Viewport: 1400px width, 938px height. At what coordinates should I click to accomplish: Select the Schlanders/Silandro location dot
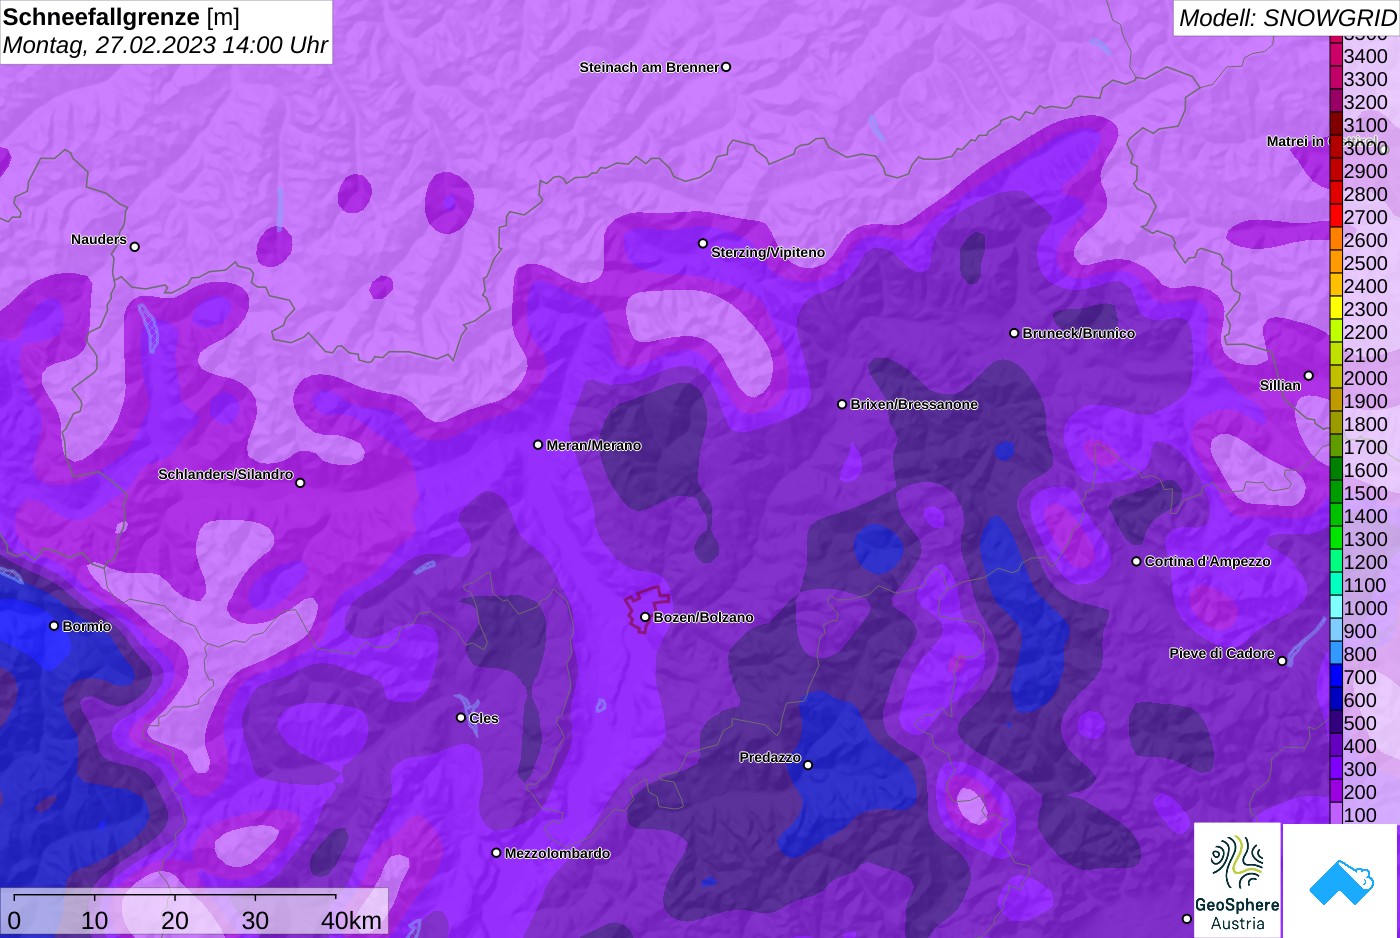(300, 482)
